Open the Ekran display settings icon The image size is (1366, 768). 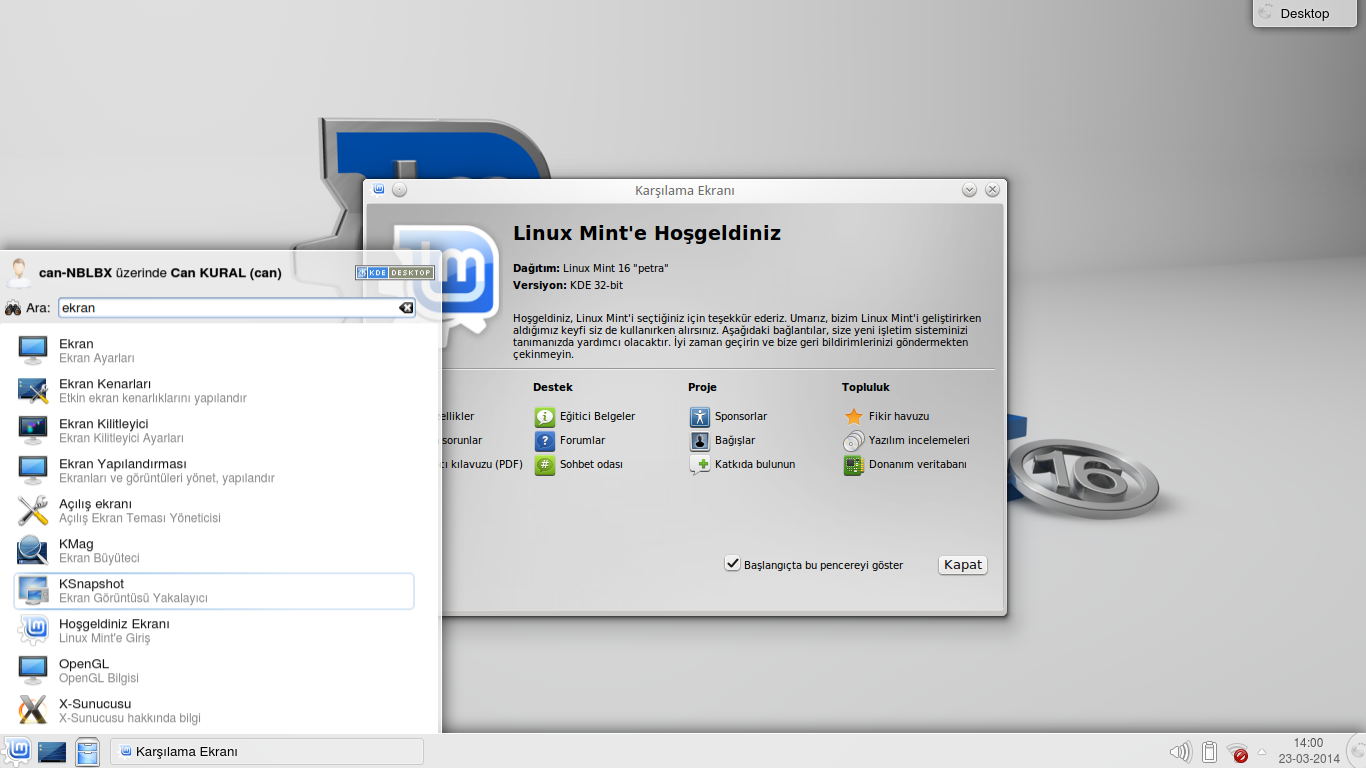33,350
